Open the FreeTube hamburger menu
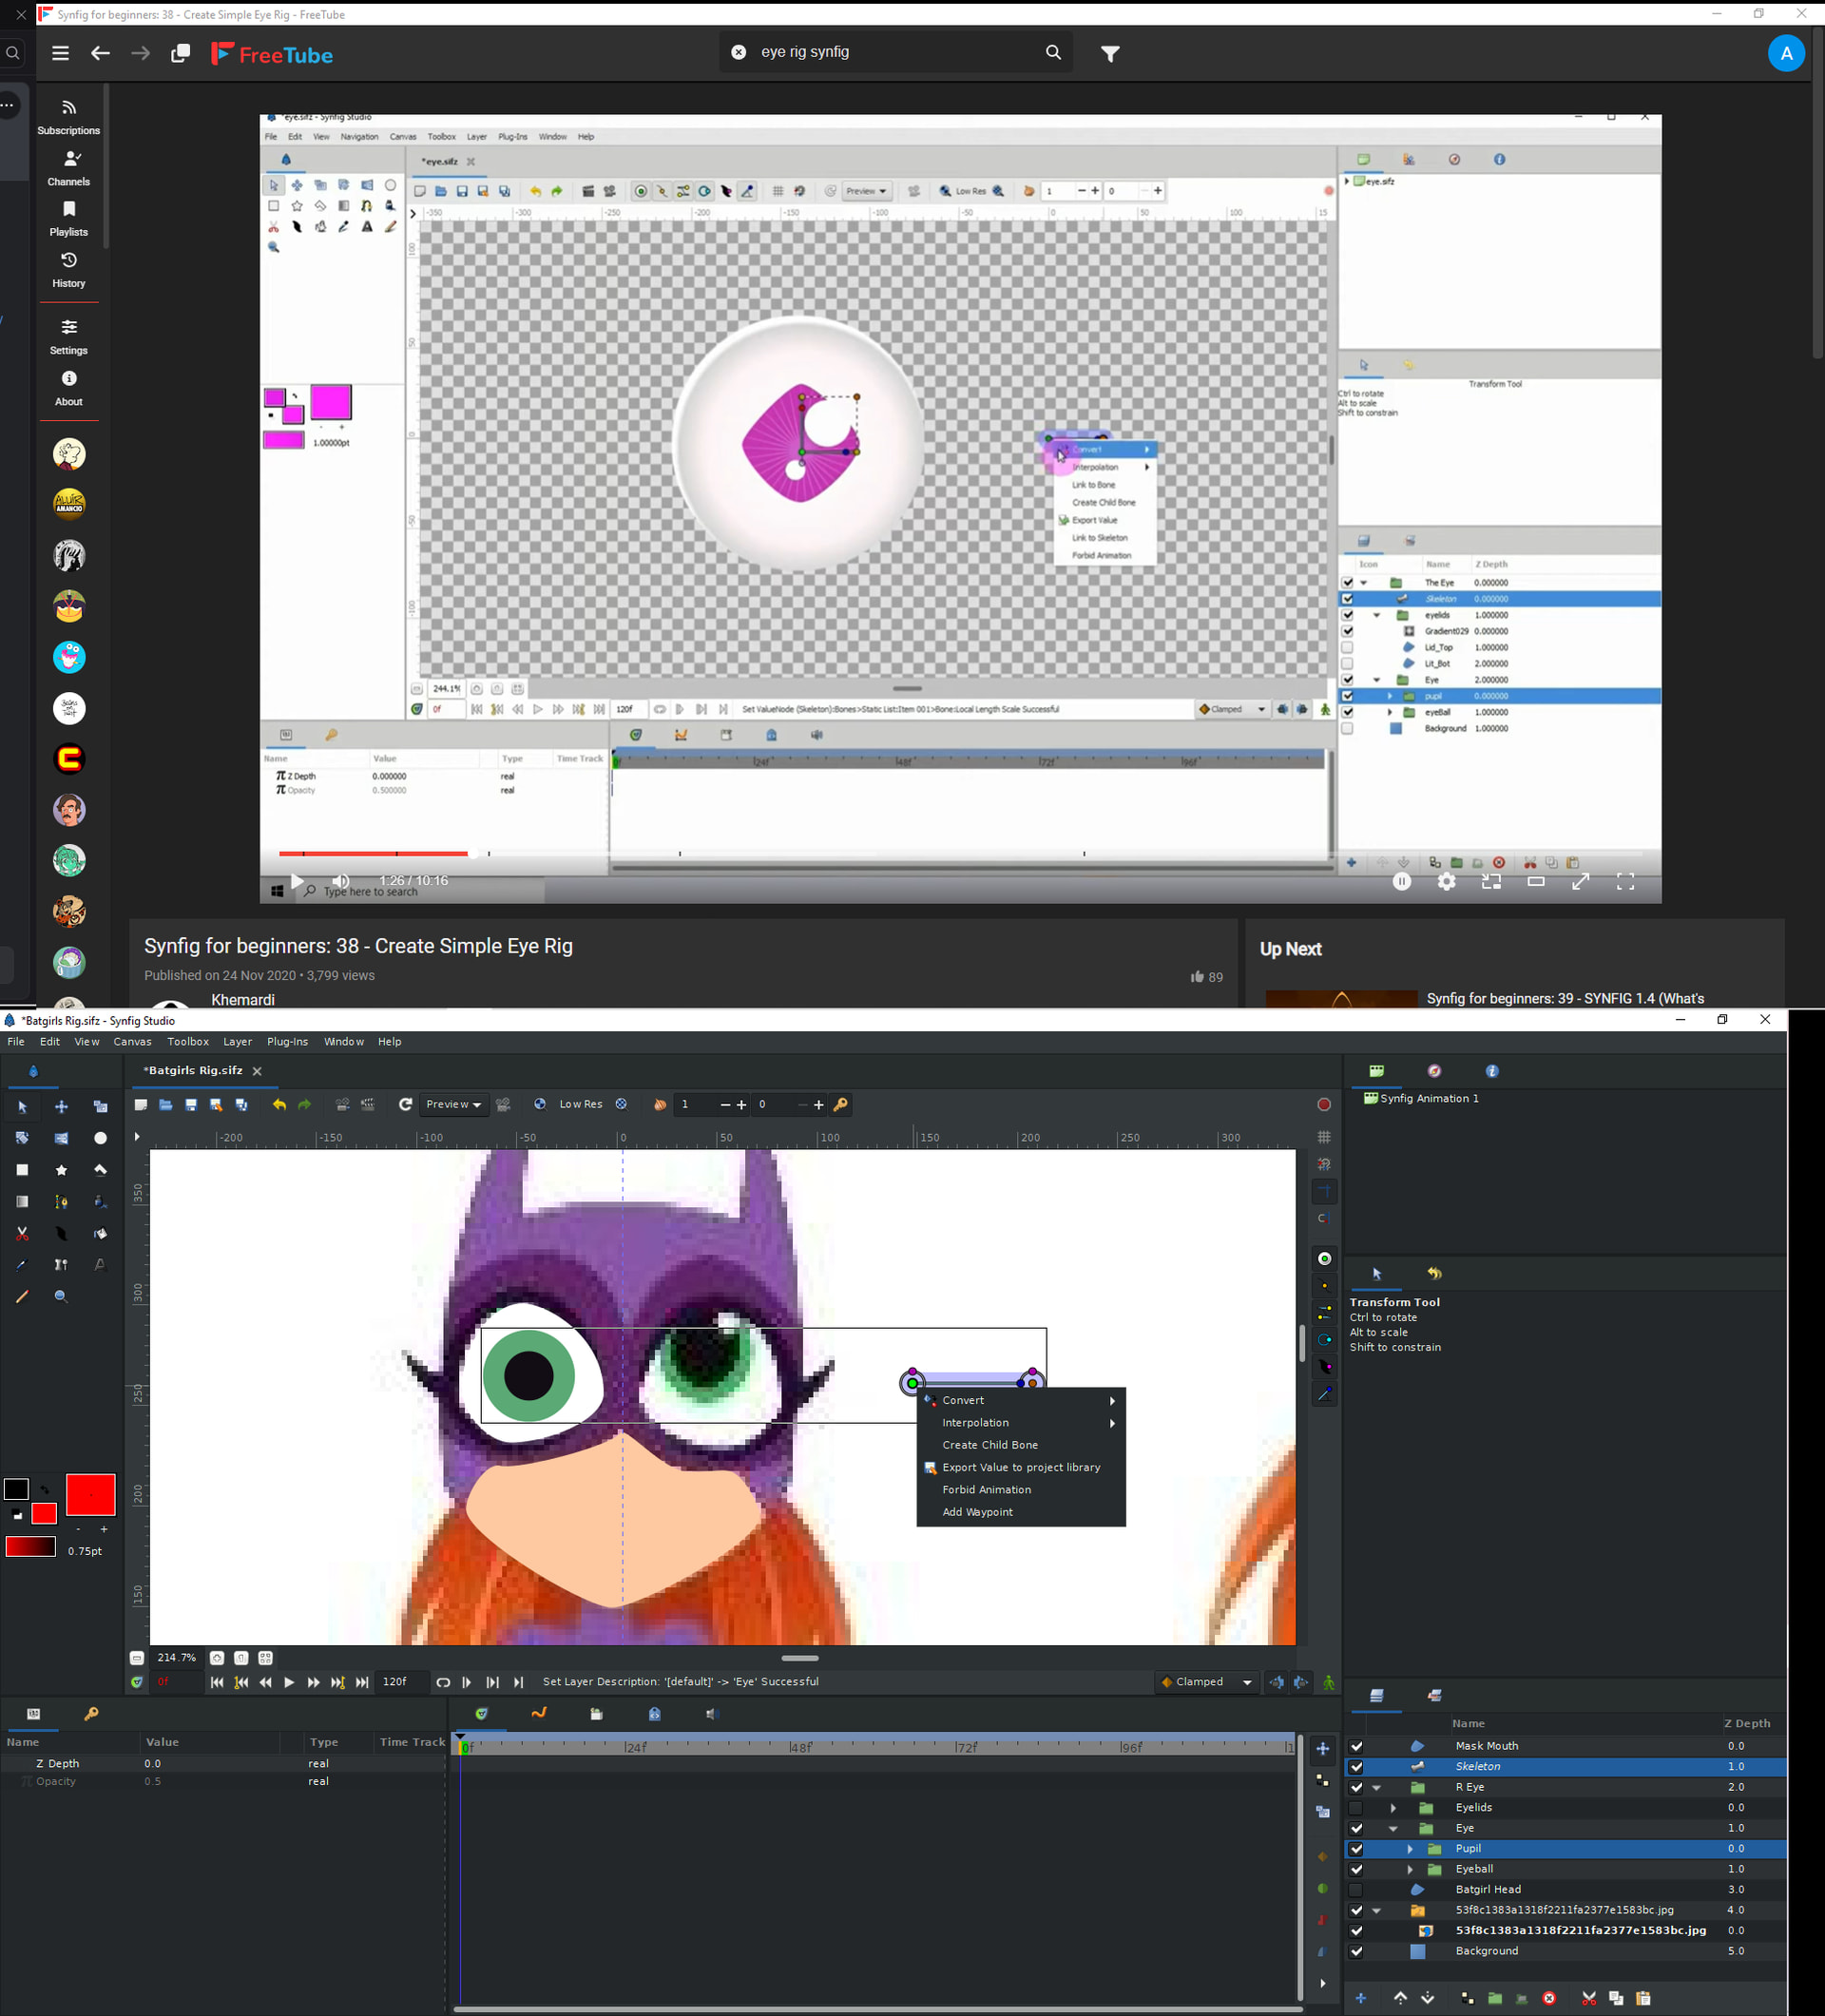The height and width of the screenshot is (2016, 1825). 61,53
